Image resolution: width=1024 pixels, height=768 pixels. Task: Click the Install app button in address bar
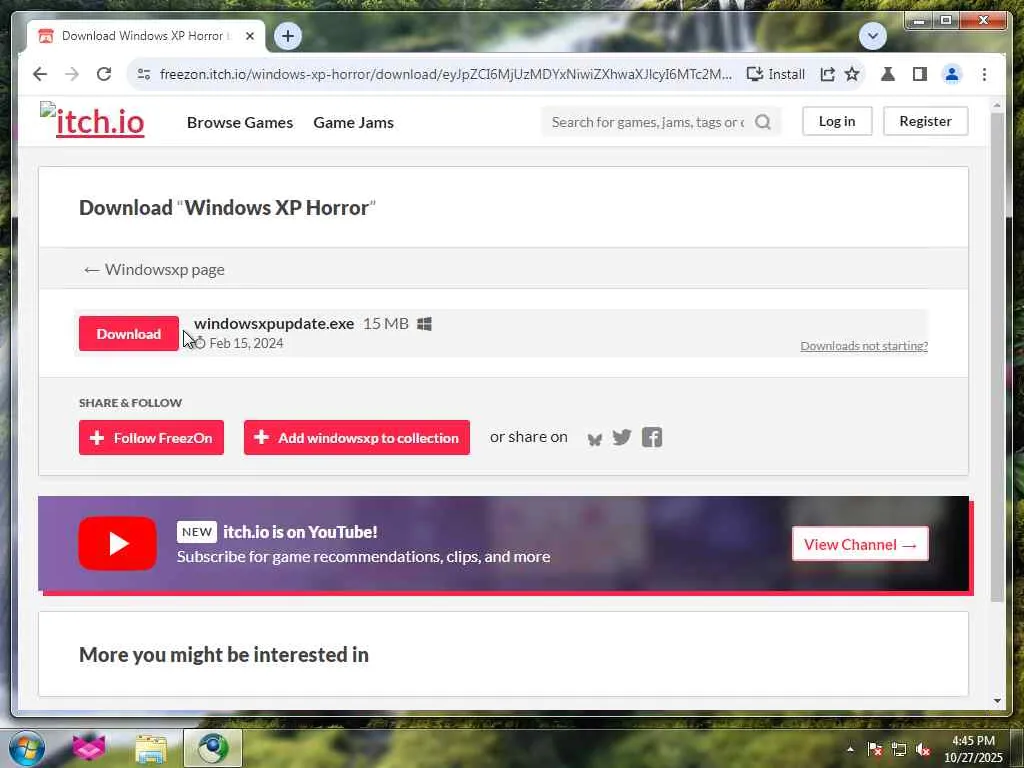point(776,74)
